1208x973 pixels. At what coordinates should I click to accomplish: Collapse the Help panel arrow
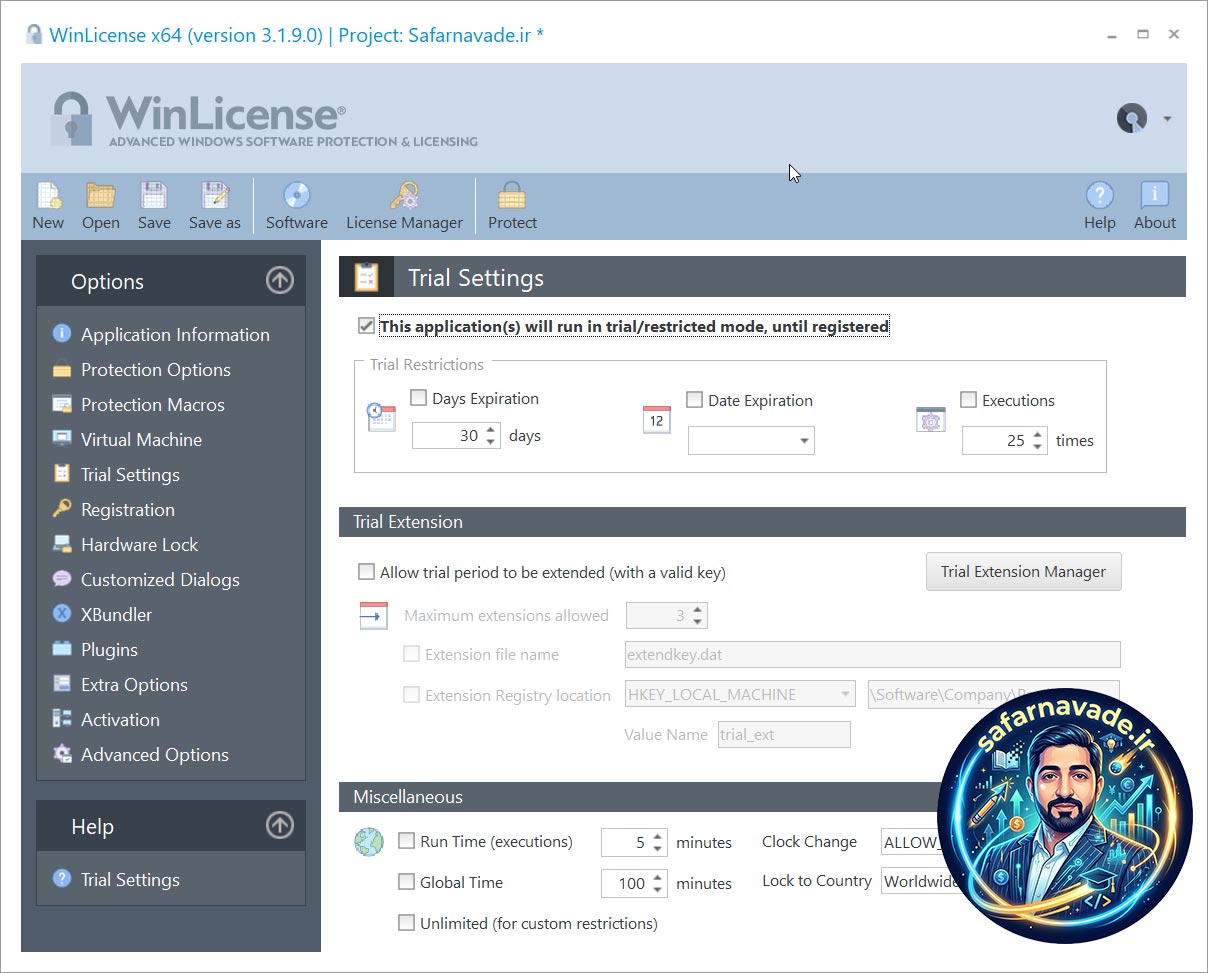(280, 826)
